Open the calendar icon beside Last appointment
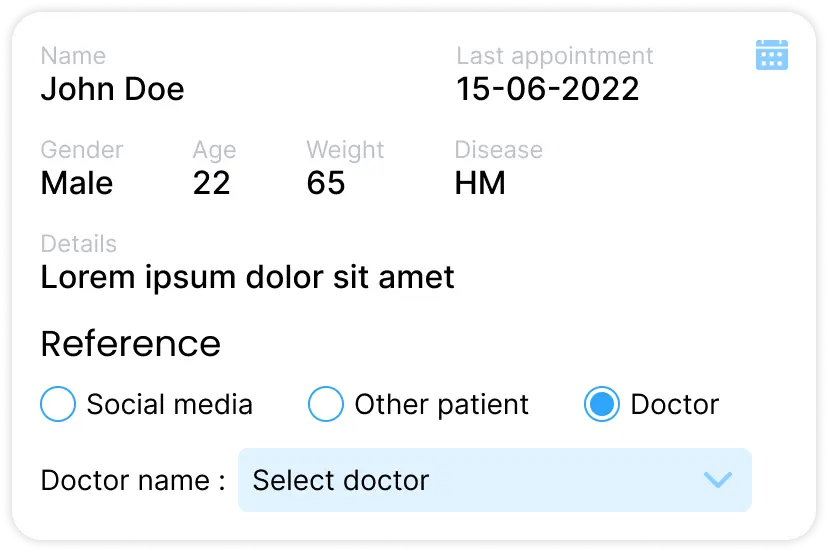The image size is (828, 552). coord(771,55)
